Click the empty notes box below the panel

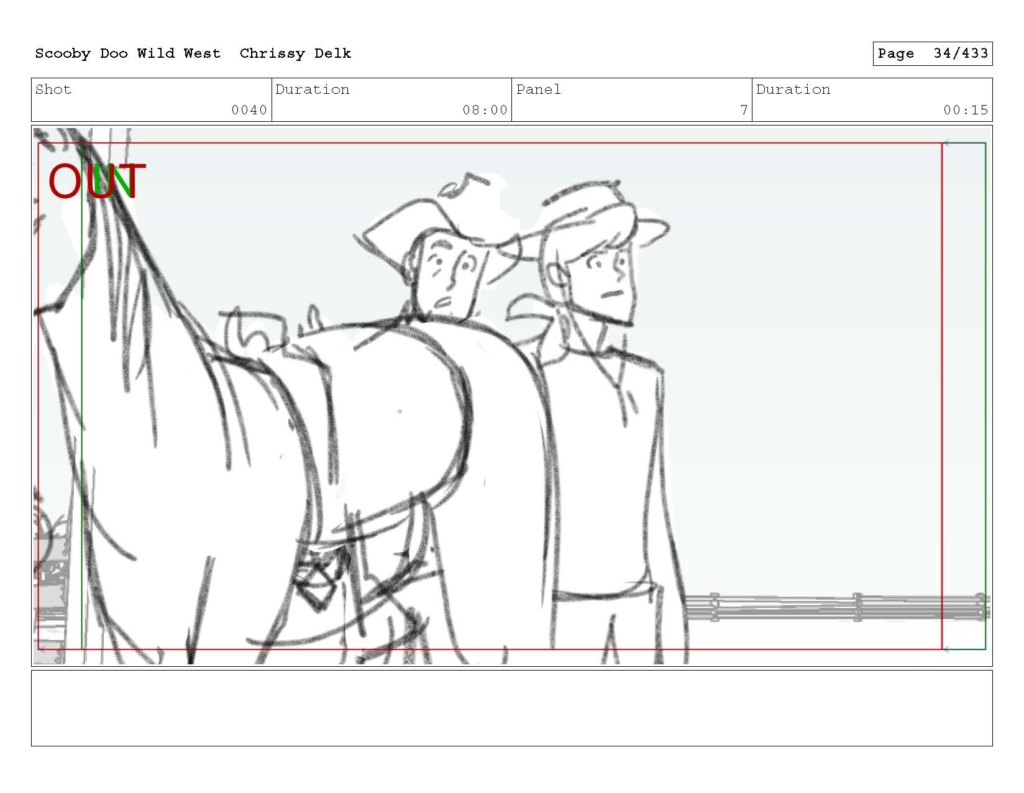(512, 708)
